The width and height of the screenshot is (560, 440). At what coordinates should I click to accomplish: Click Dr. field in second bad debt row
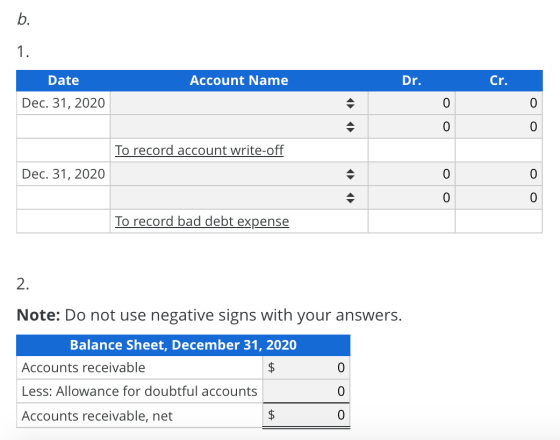tap(412, 198)
